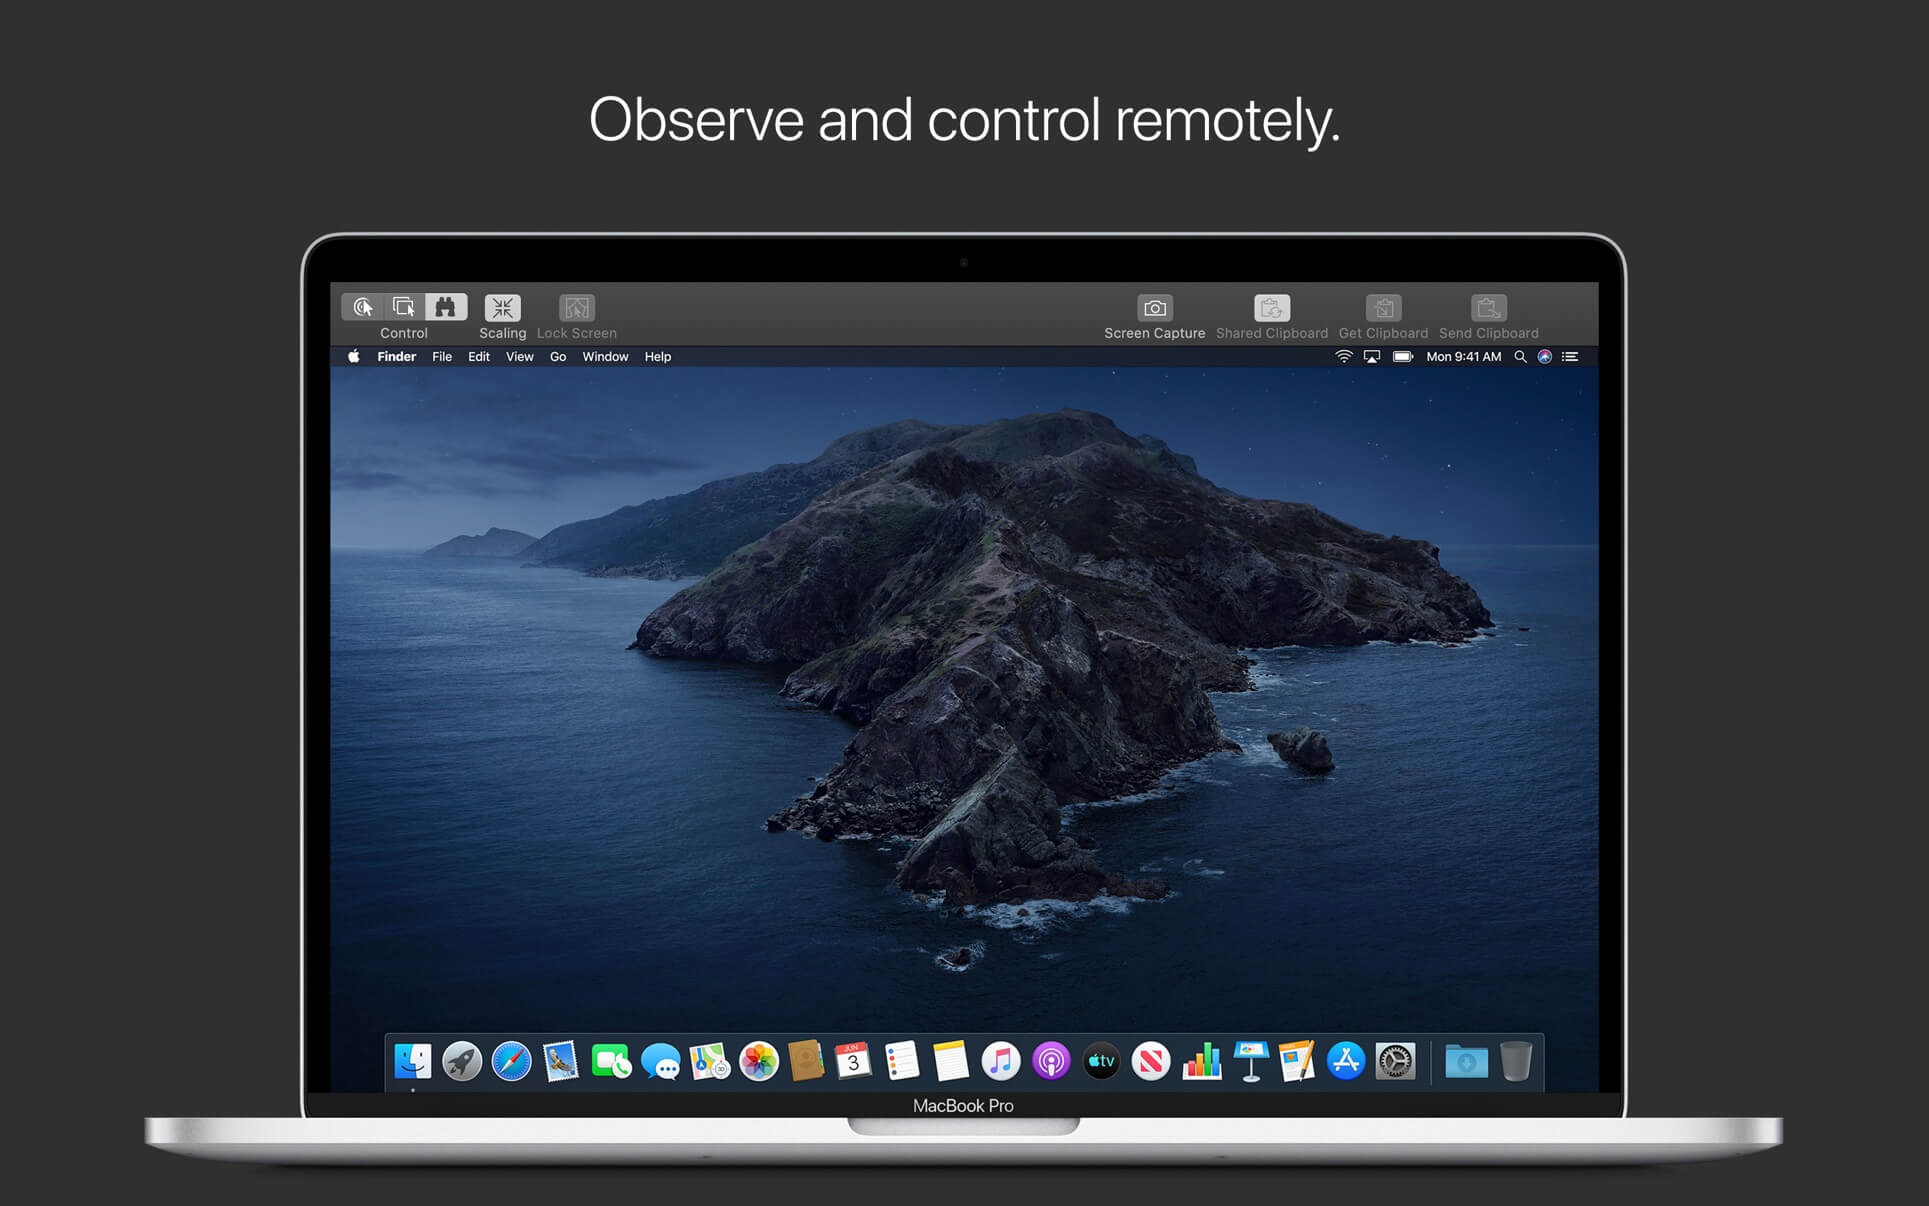Open the Wi-Fi status menu

click(1343, 357)
